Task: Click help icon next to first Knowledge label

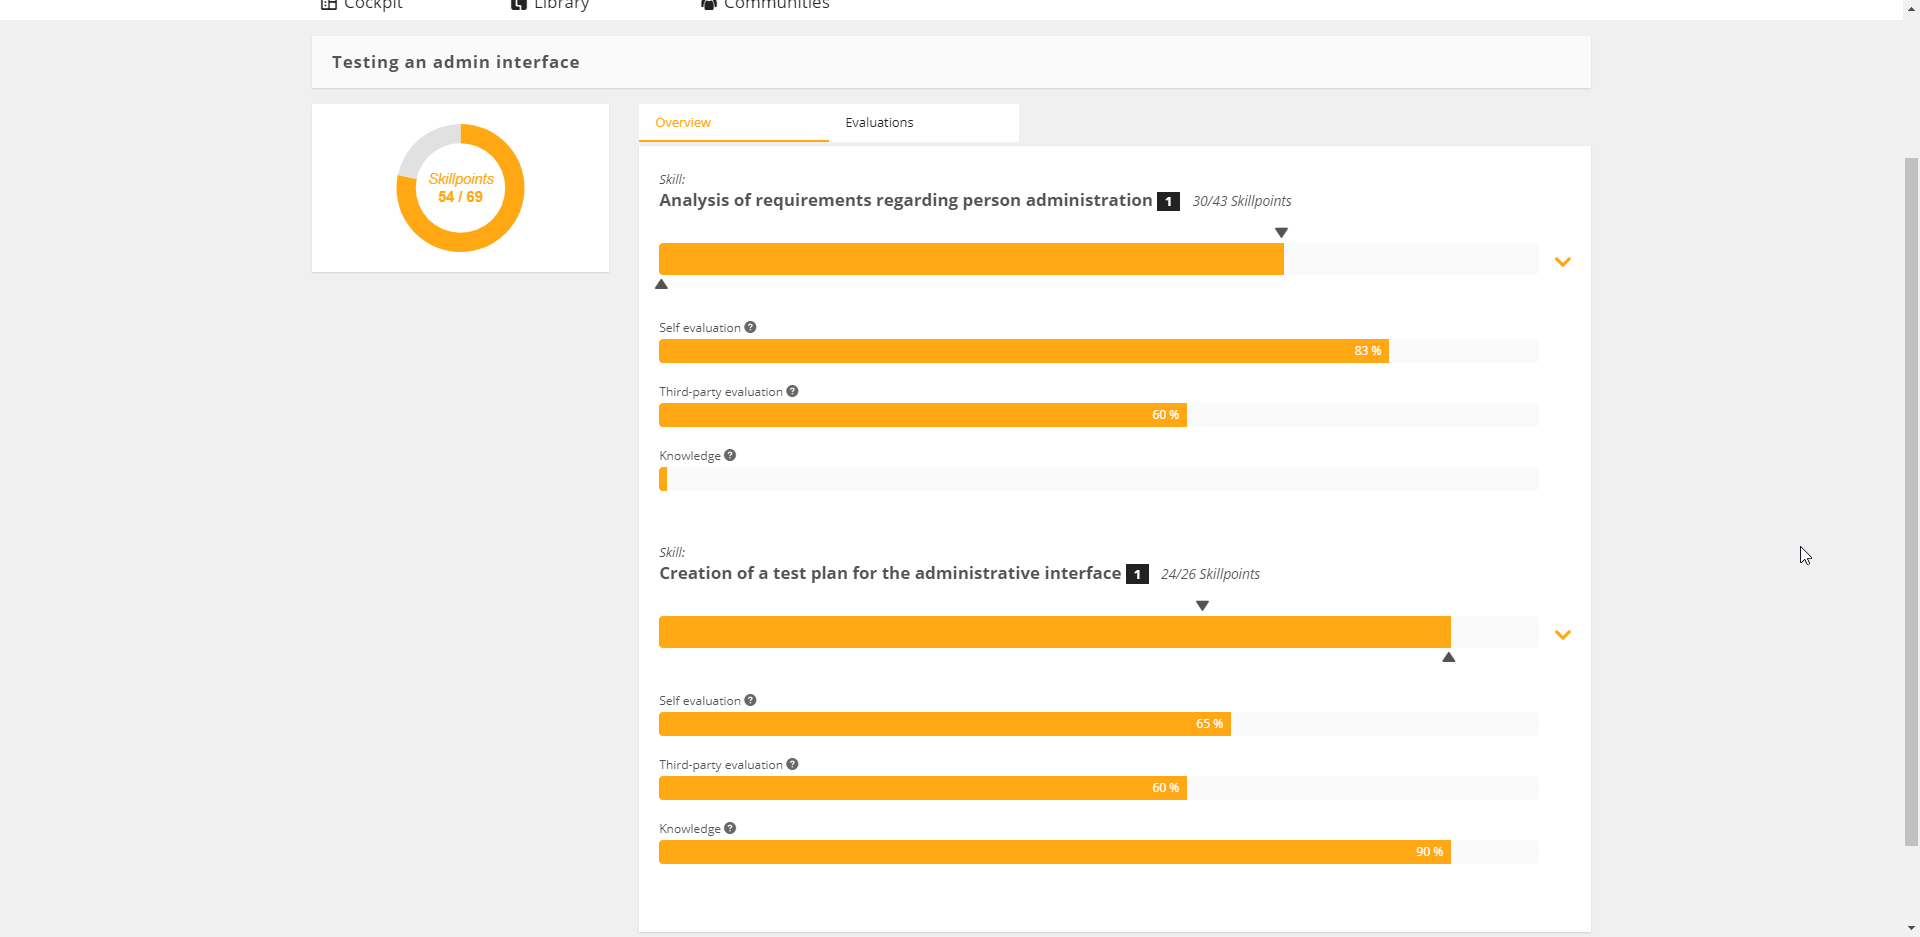Action: (x=730, y=455)
